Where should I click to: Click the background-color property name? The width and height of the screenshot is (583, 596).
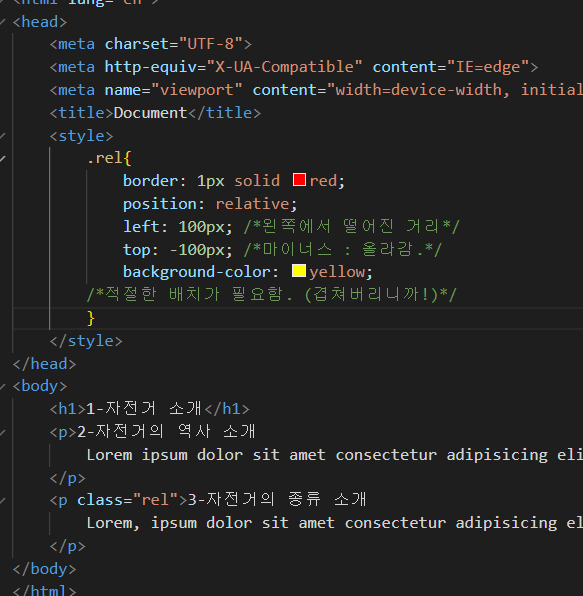(x=197, y=272)
